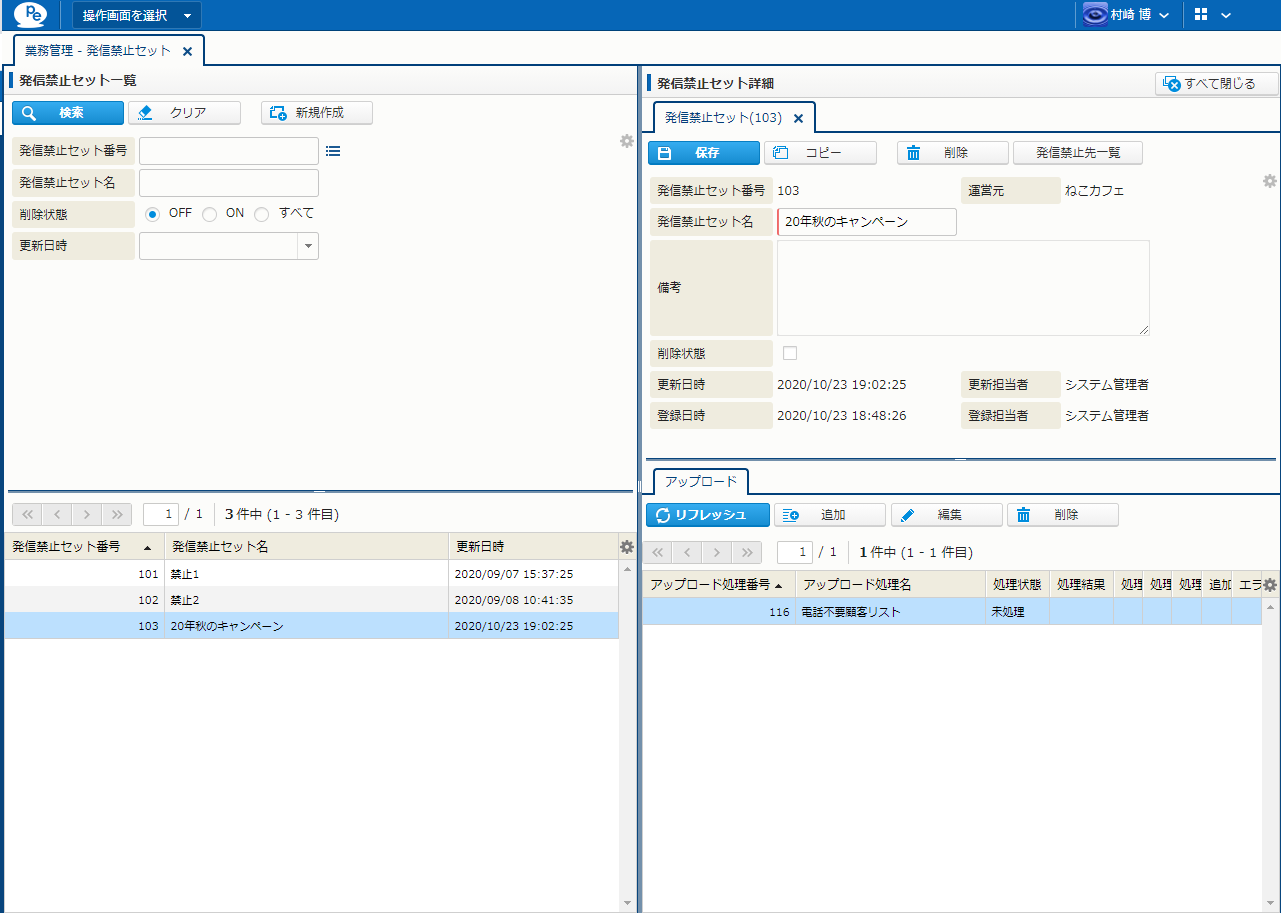
Task: Toggle the 削除状態 checkbox in details
Action: [790, 353]
